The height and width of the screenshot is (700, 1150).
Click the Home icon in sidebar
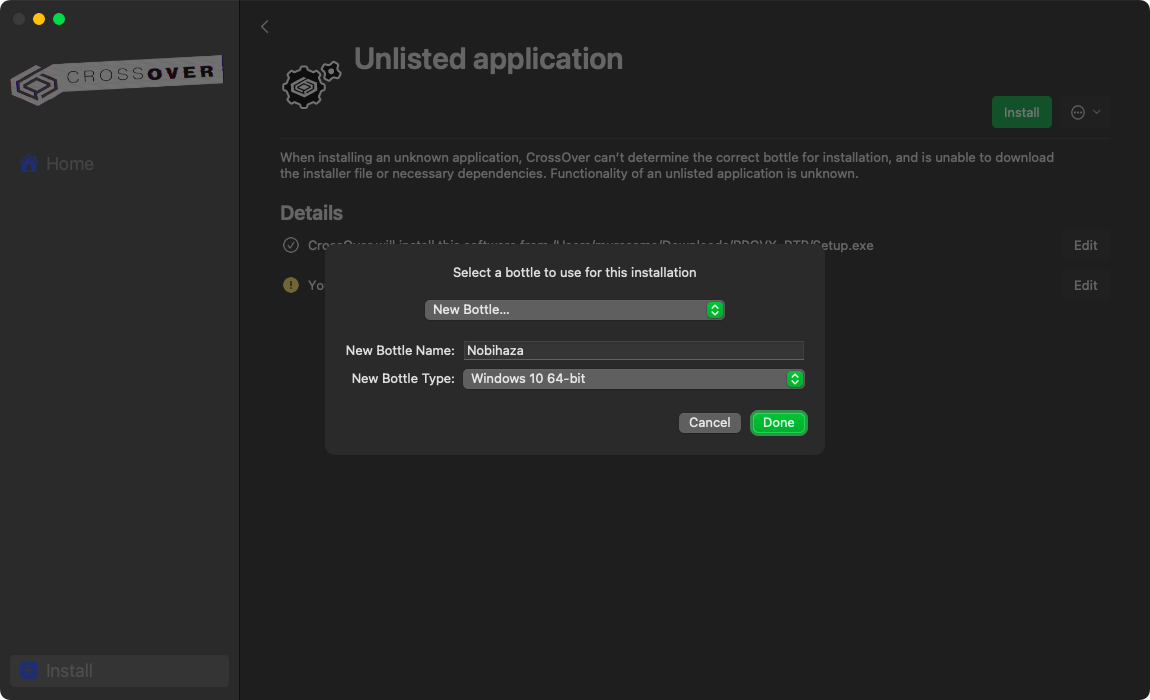click(x=30, y=164)
